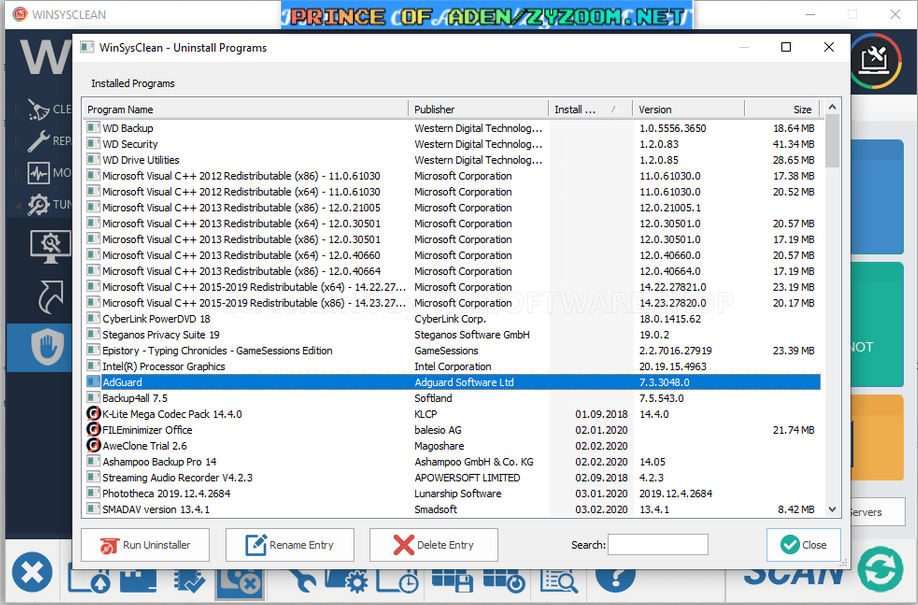Click the folder with gear icon in the bottom toolbar

347,580
